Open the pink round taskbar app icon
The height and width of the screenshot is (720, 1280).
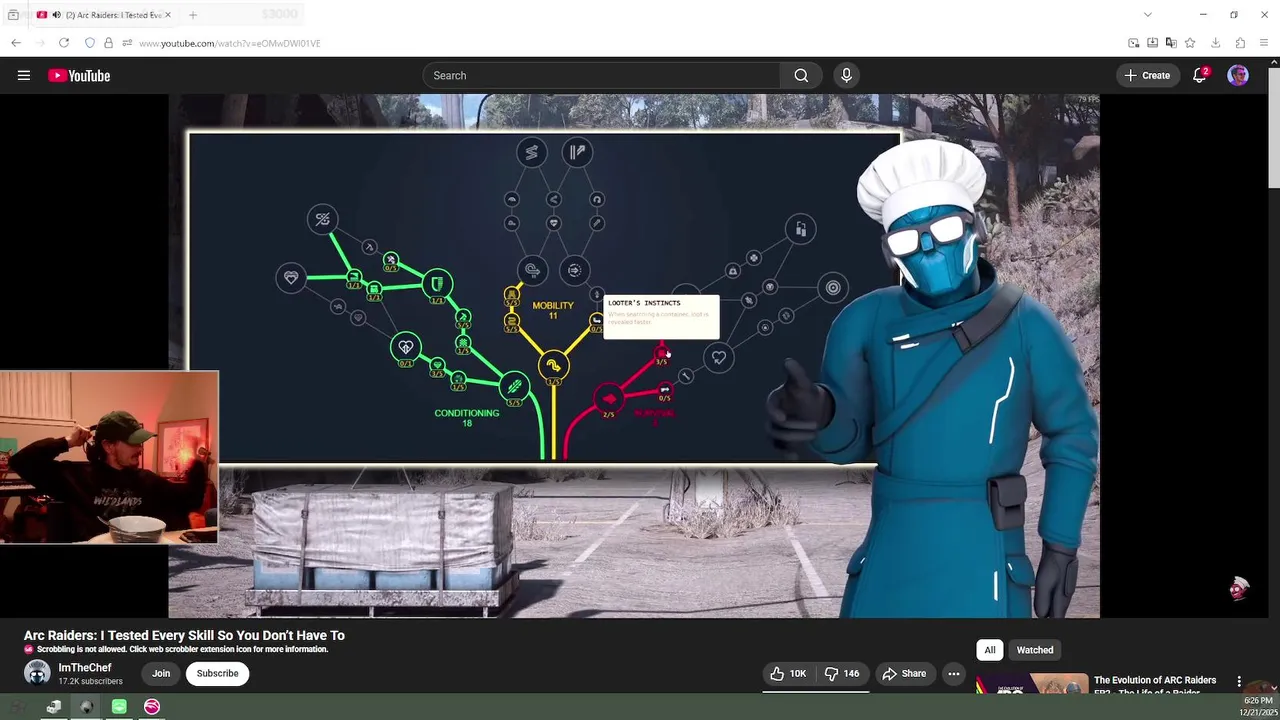[152, 707]
